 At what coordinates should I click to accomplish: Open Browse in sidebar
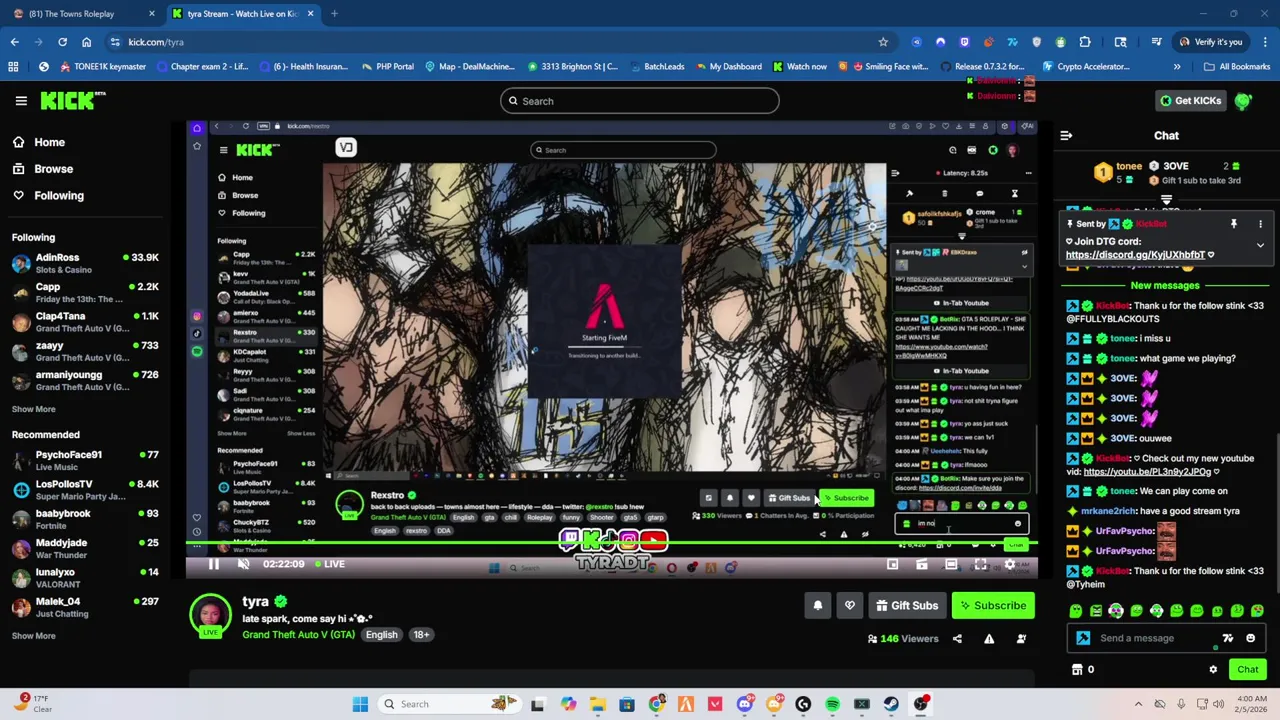(53, 169)
